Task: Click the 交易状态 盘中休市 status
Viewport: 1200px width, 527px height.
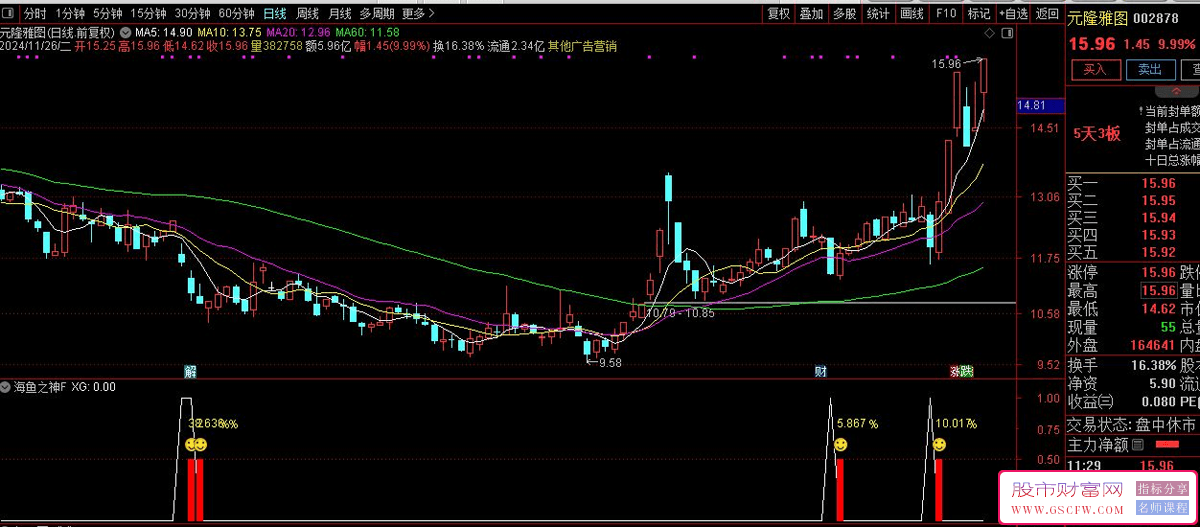Action: click(x=1132, y=424)
